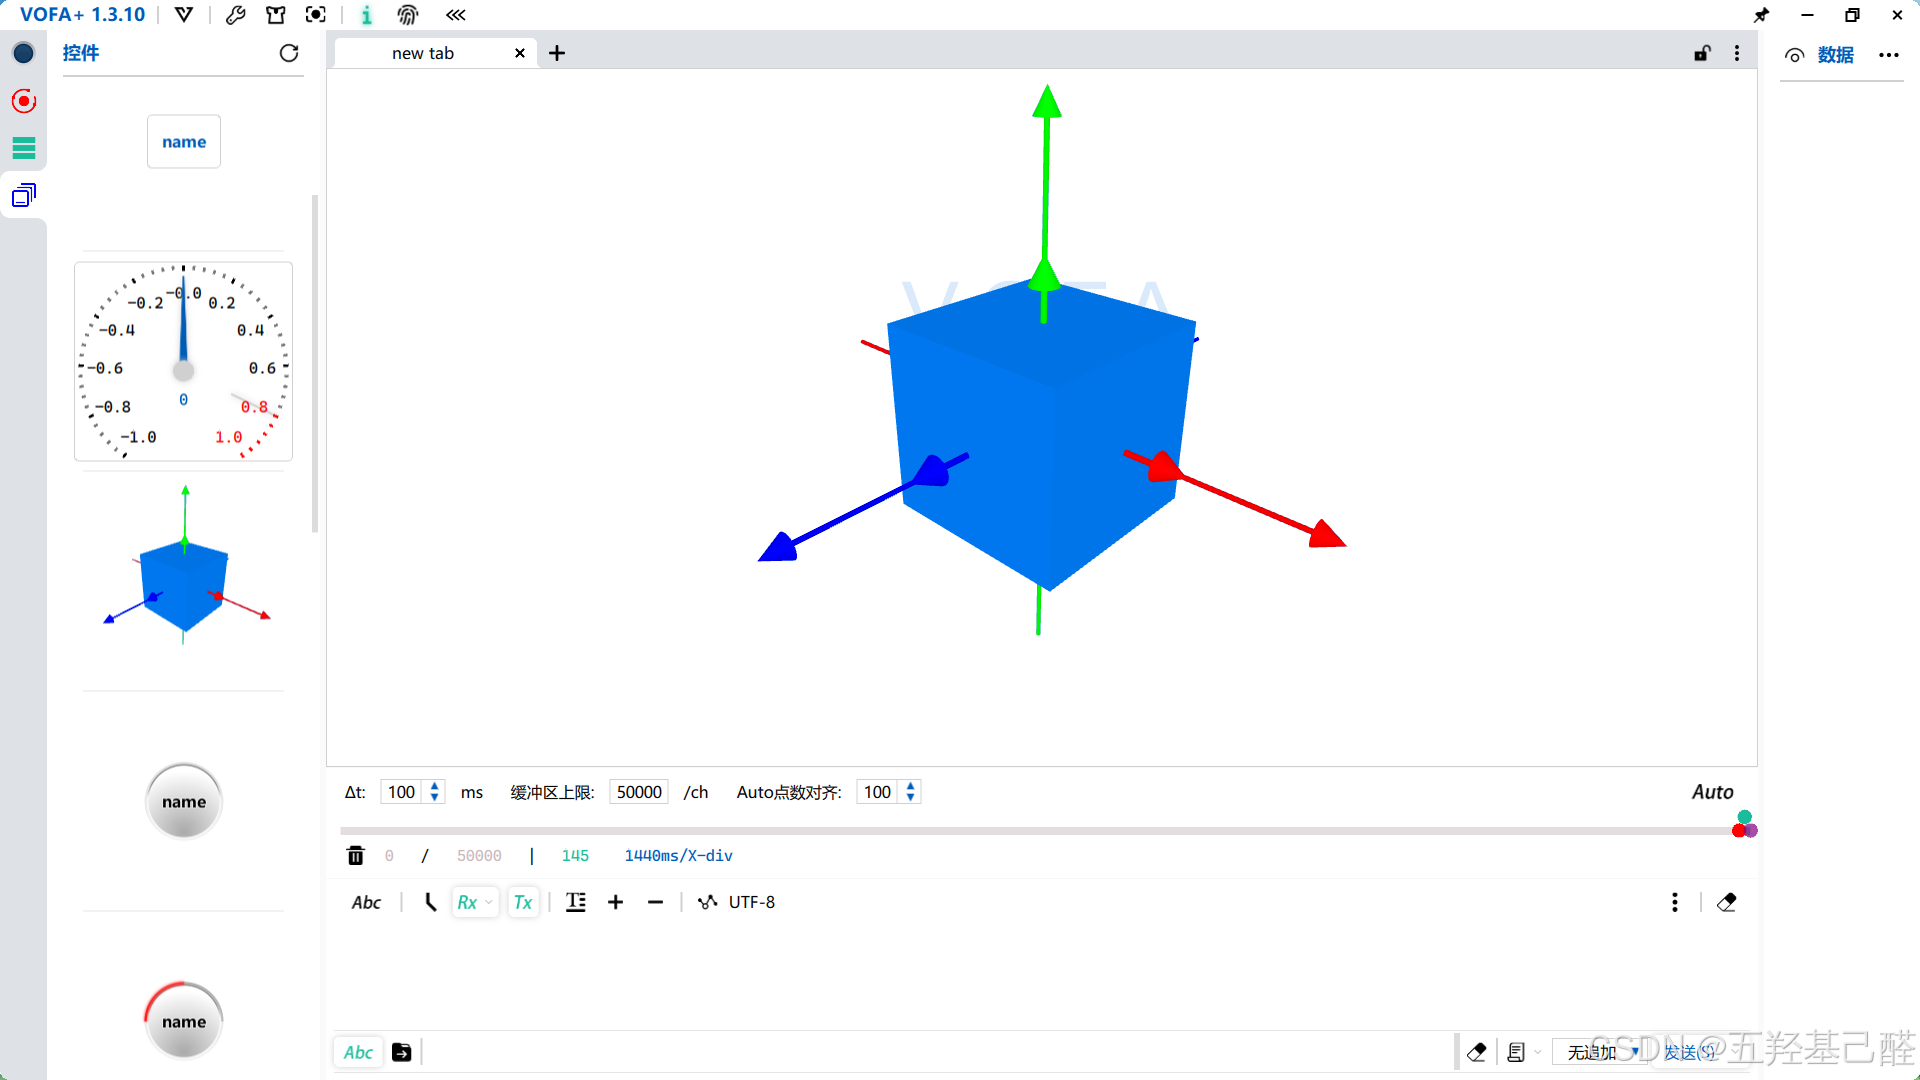Image resolution: width=1920 pixels, height=1080 pixels.
Task: Add a new tab with plus button
Action: point(557,53)
